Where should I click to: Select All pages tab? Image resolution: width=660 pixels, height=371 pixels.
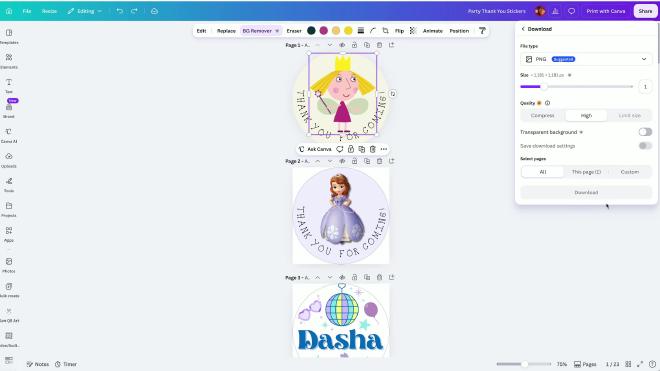pos(543,172)
